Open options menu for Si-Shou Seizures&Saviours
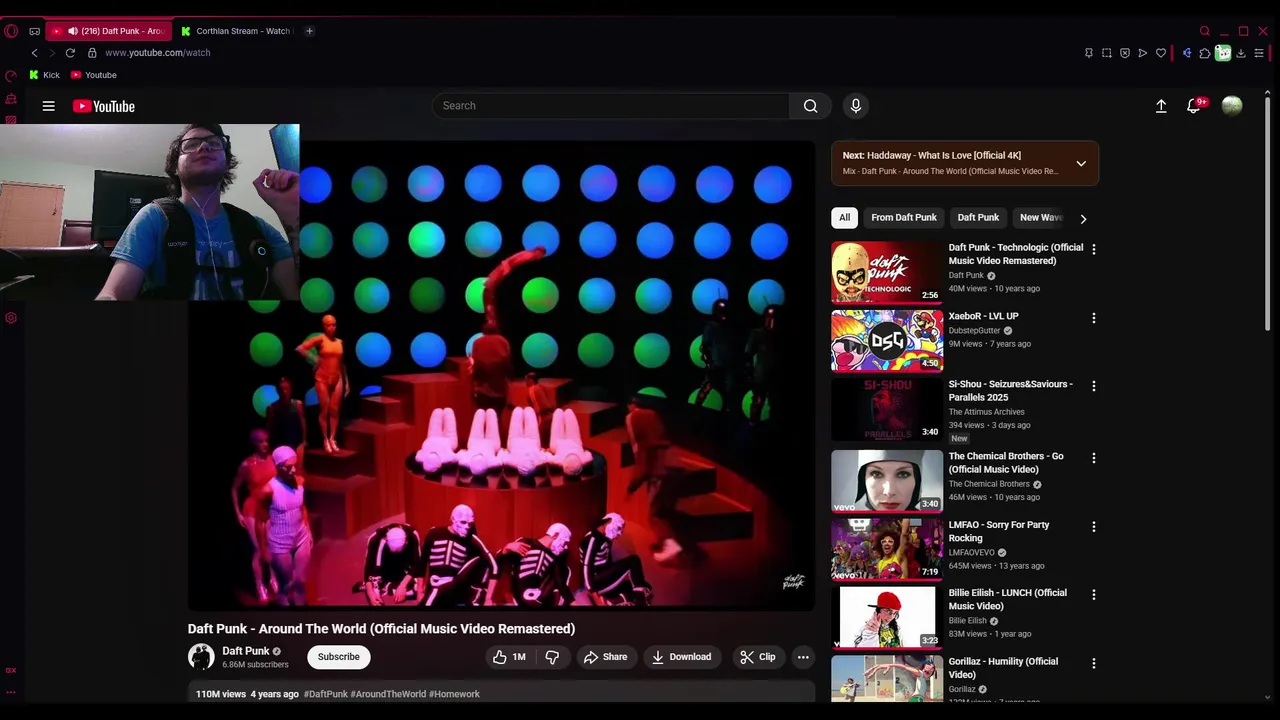 coord(1093,386)
